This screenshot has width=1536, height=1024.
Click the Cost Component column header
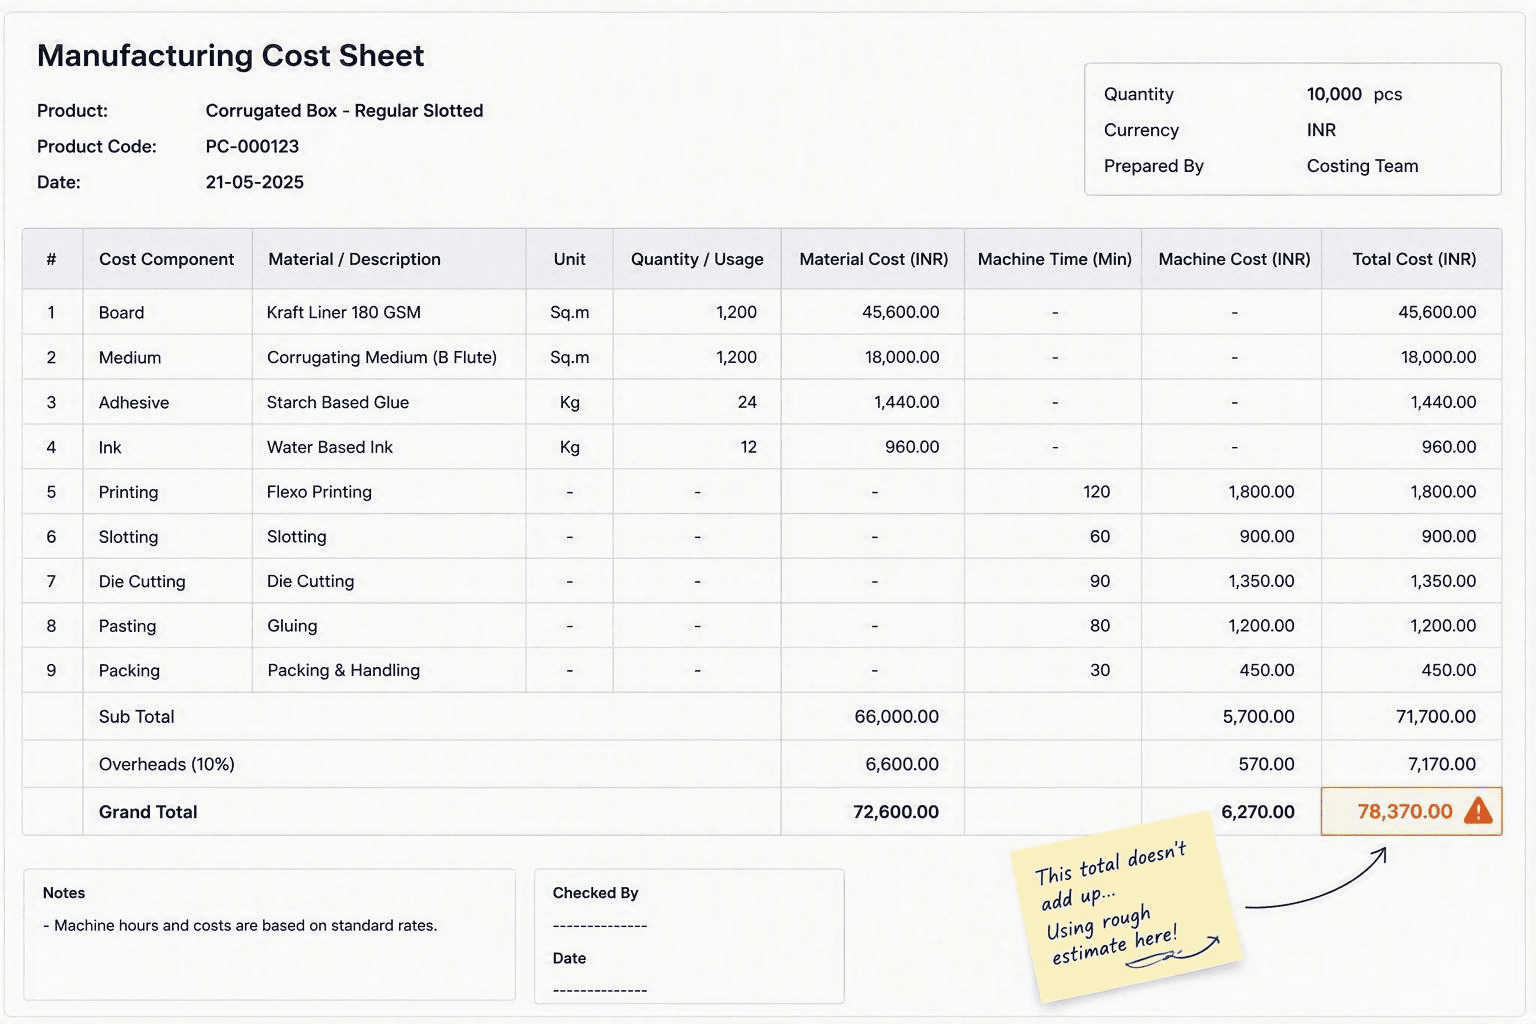click(x=166, y=259)
